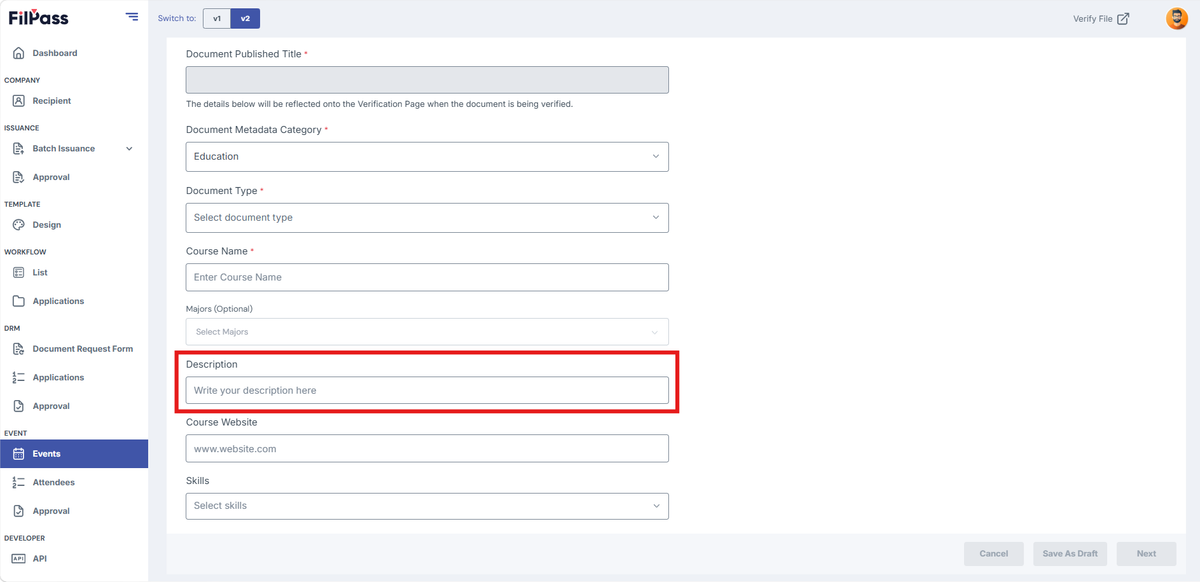Click the Issuance Approval icon
The width and height of the screenshot is (1200, 582).
(18, 177)
